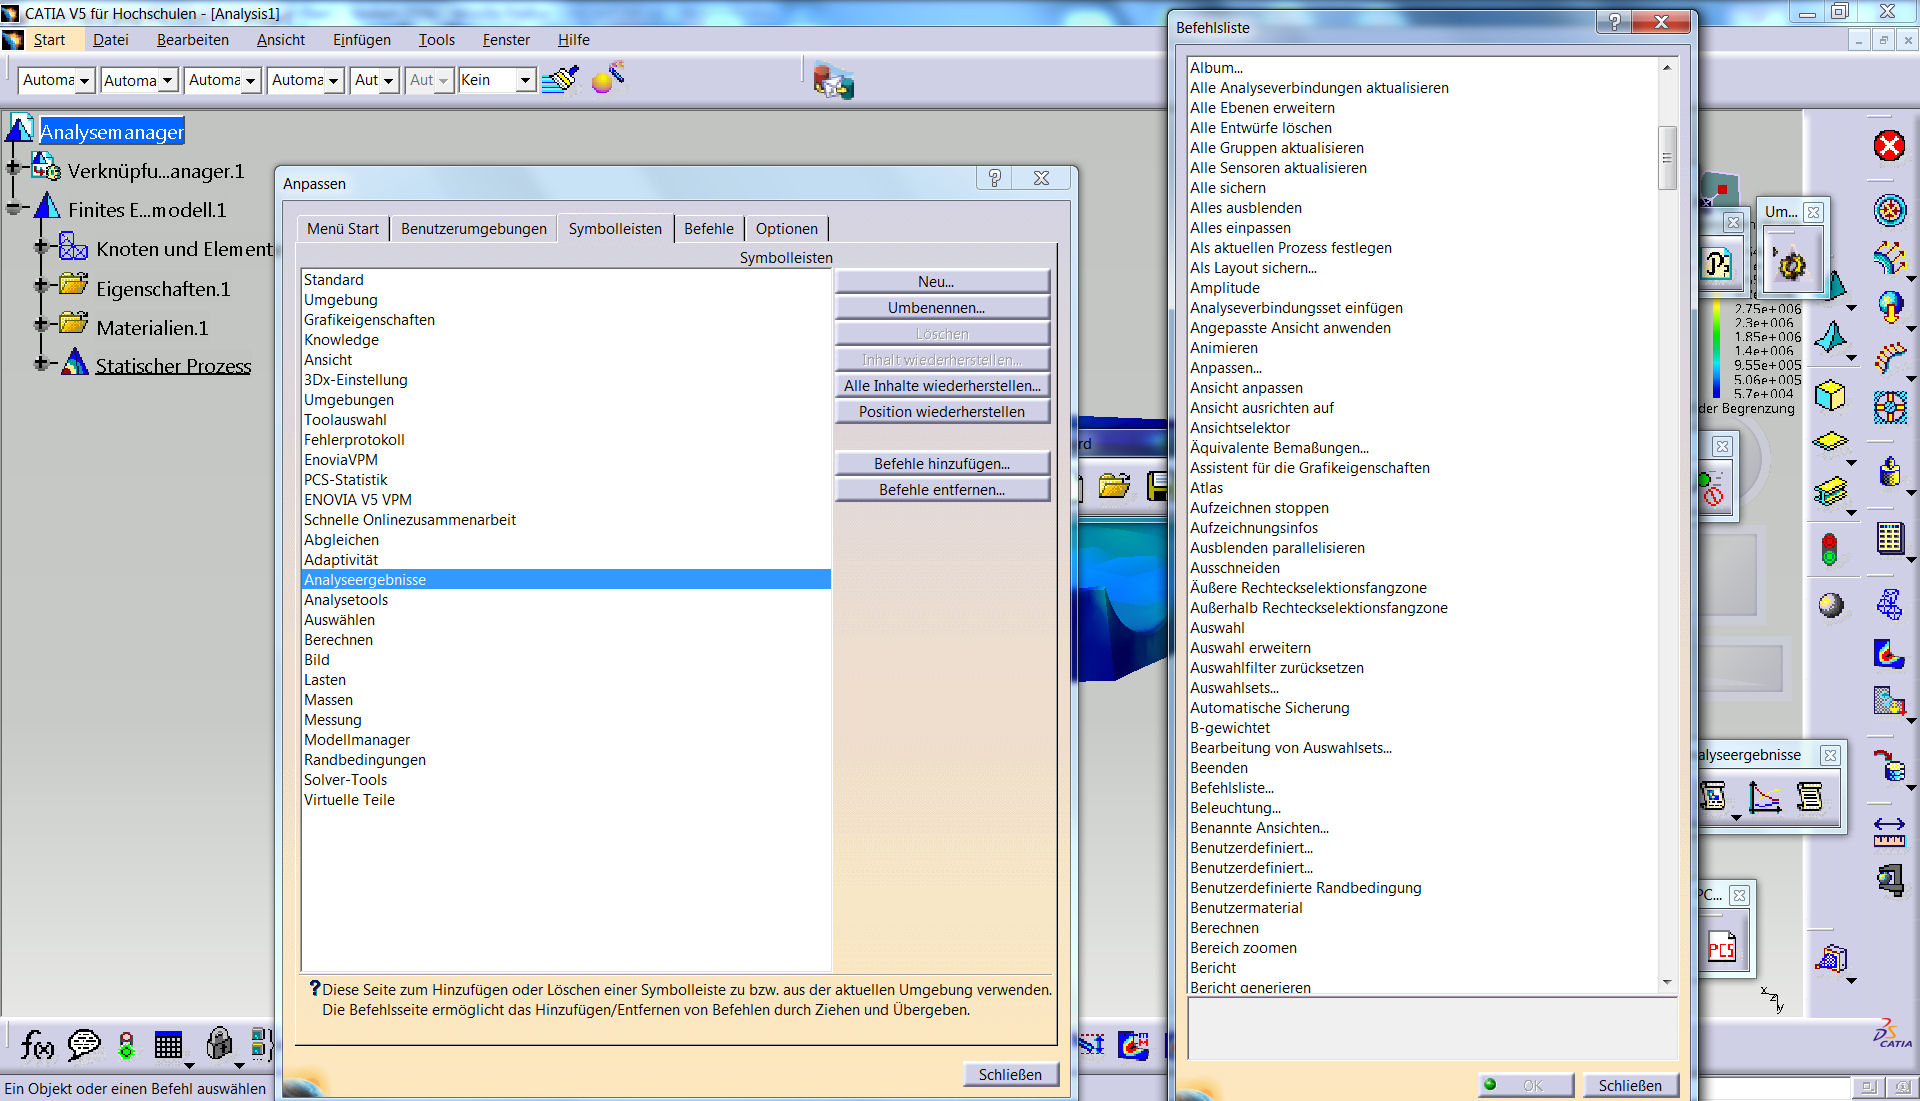Click the Befehlsliste text field at the bottom

[x=1432, y=1028]
